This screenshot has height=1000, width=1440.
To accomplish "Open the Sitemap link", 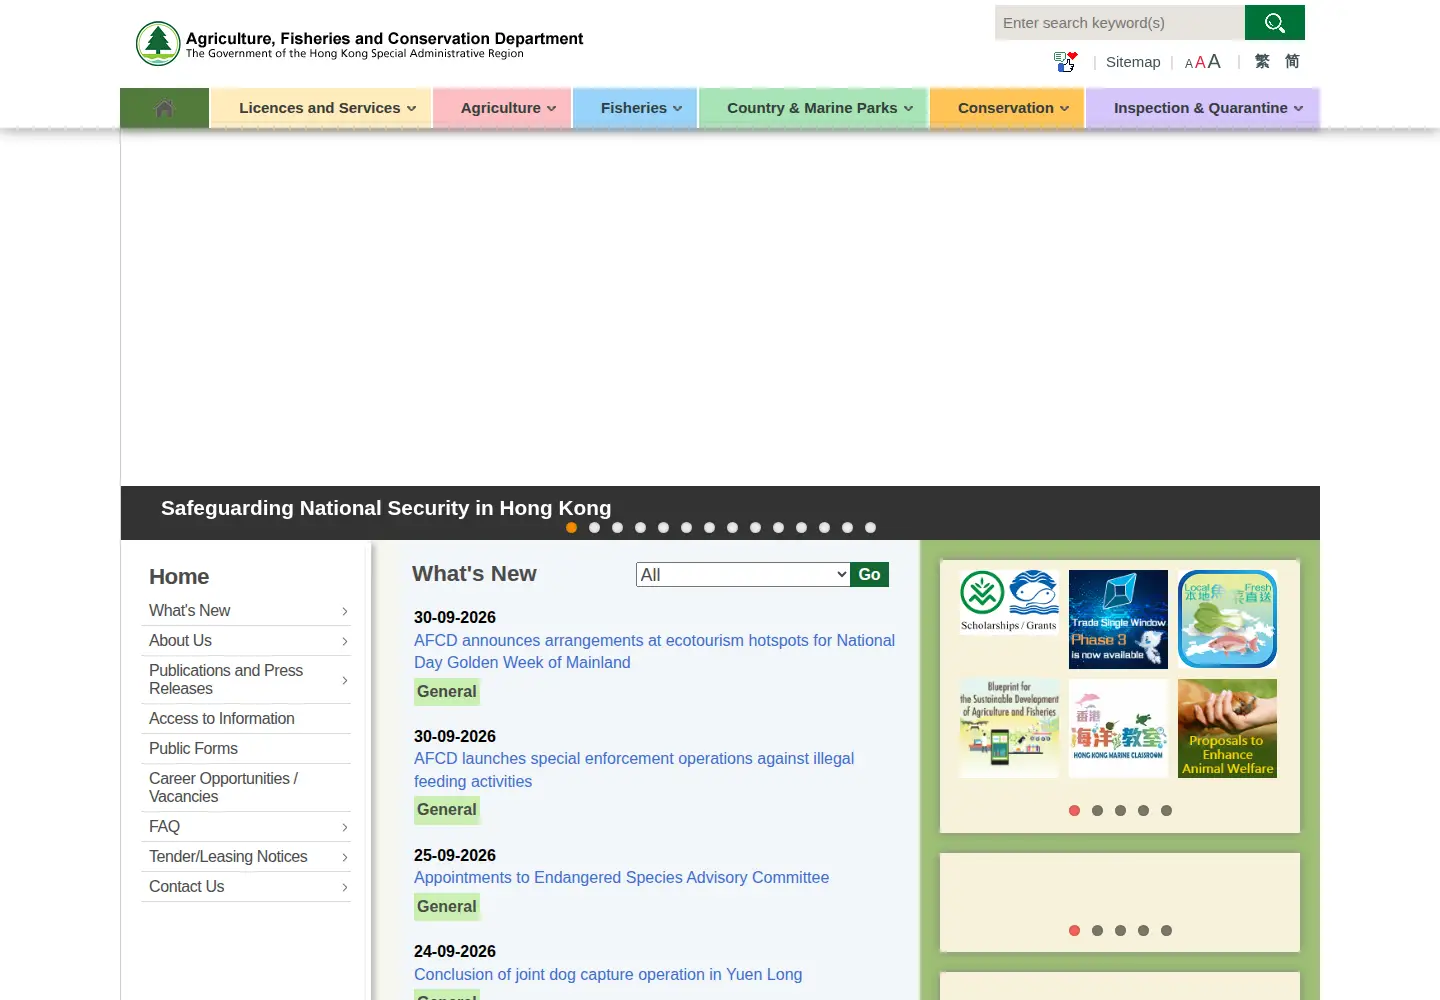I will pos(1133,62).
